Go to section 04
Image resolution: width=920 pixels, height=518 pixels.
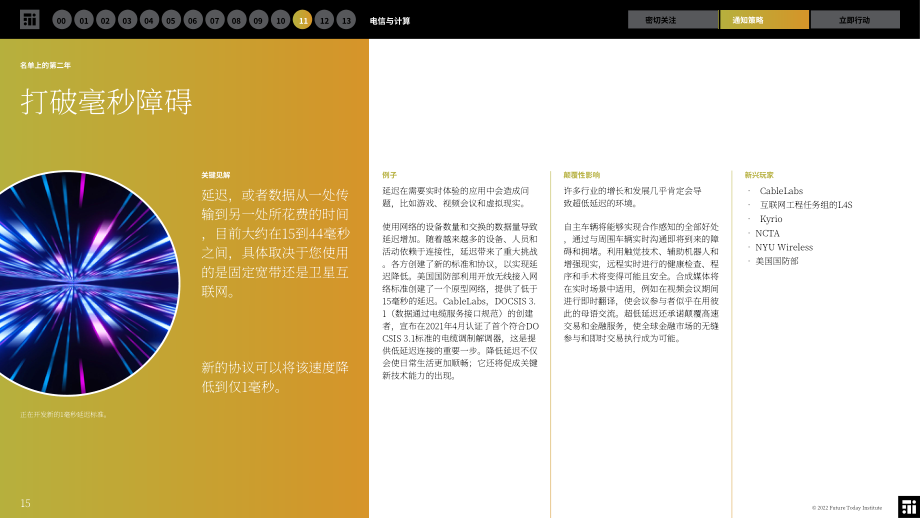149,20
